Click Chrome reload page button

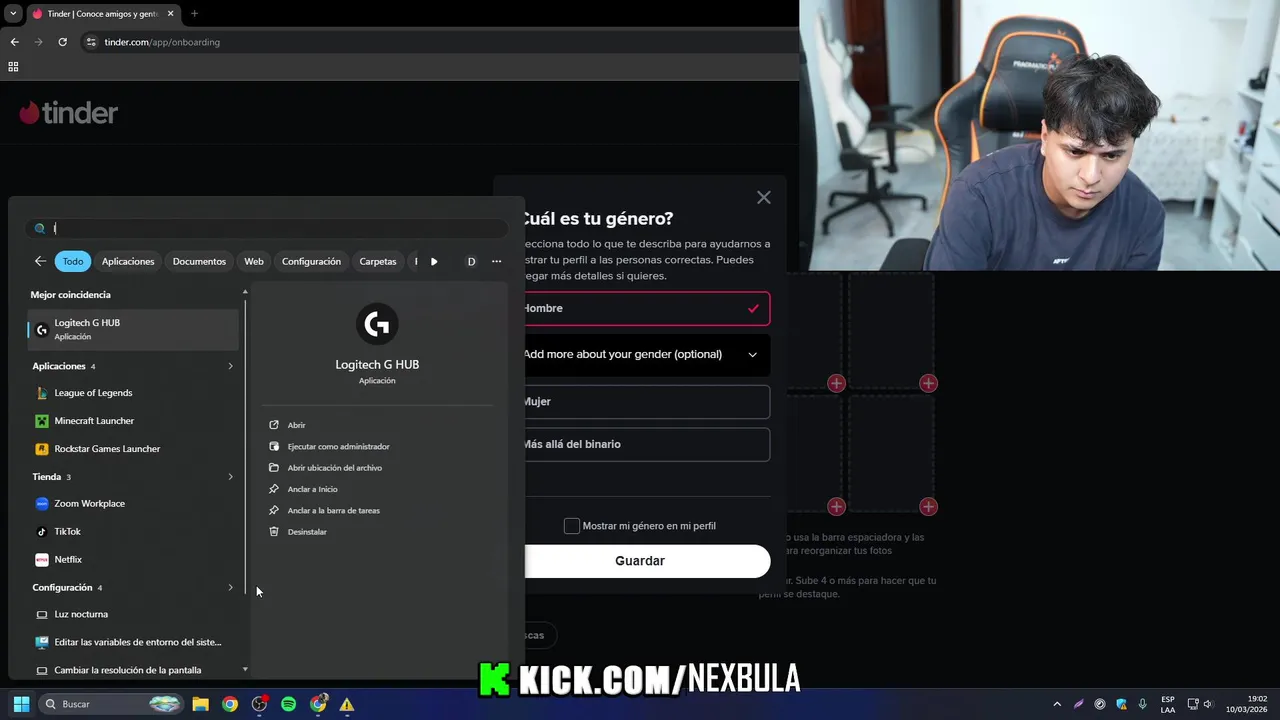[62, 42]
